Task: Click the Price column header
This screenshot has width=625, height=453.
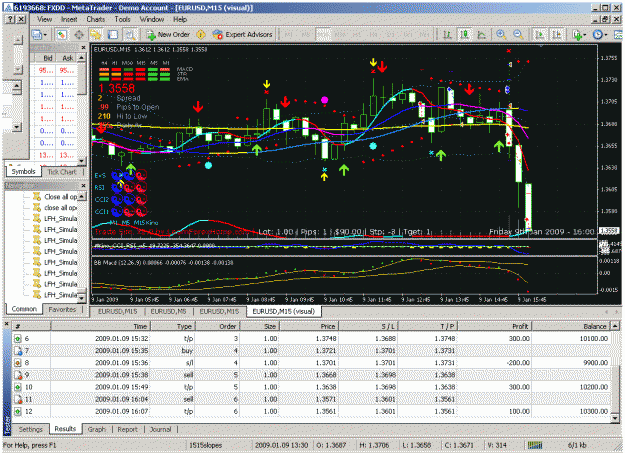Action: tap(309, 326)
